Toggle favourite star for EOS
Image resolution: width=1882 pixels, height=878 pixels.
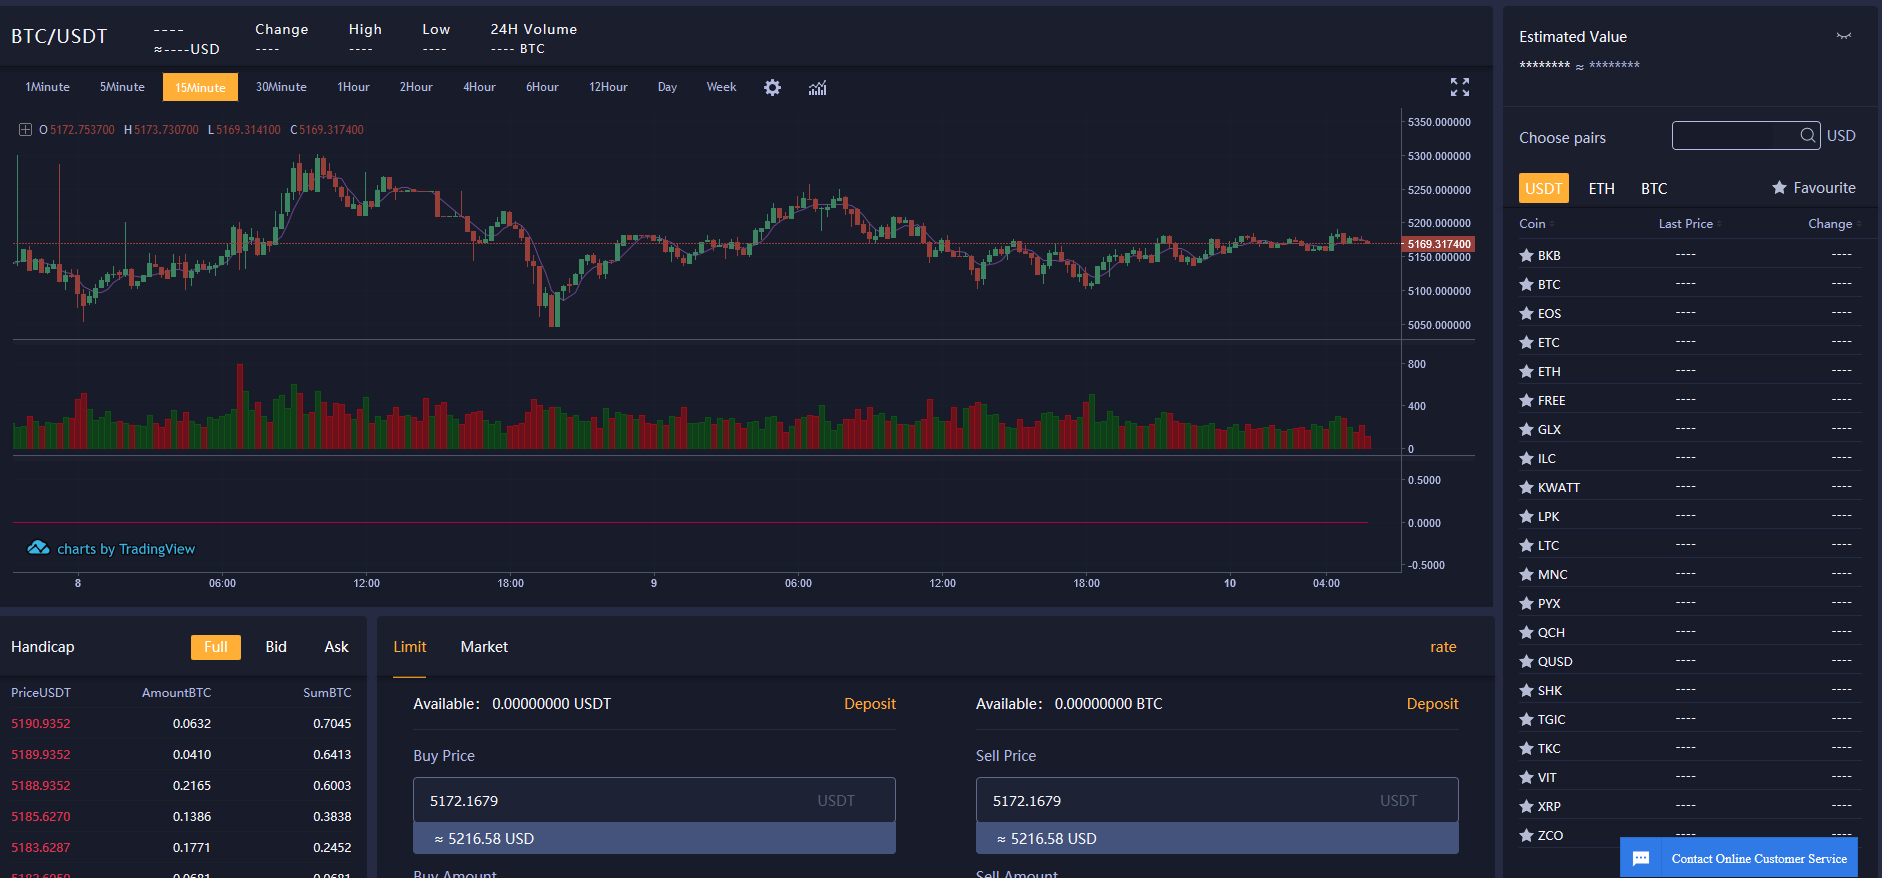pyautogui.click(x=1526, y=313)
